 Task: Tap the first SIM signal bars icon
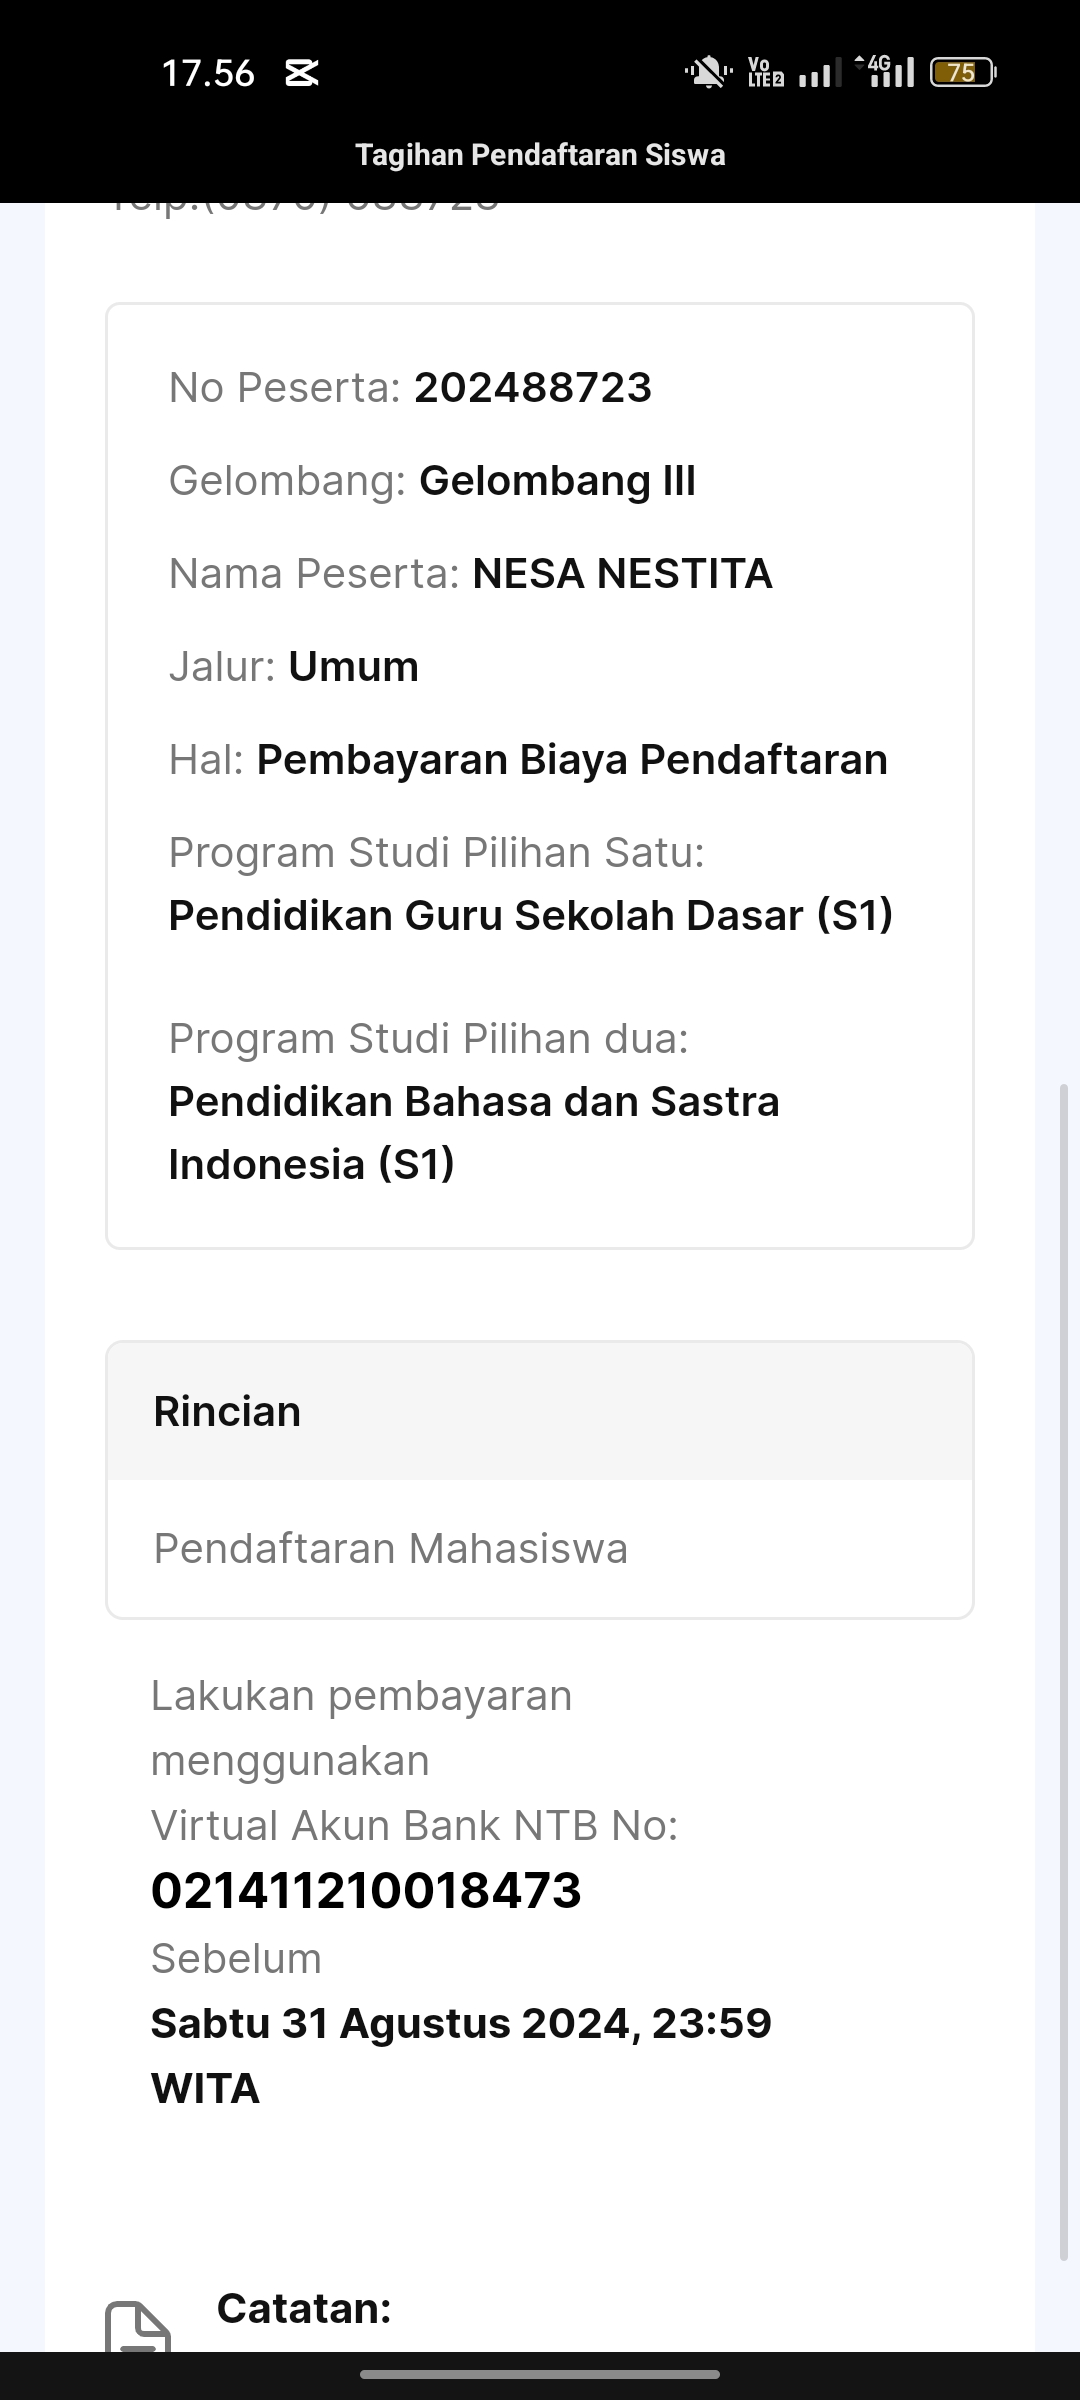click(820, 74)
